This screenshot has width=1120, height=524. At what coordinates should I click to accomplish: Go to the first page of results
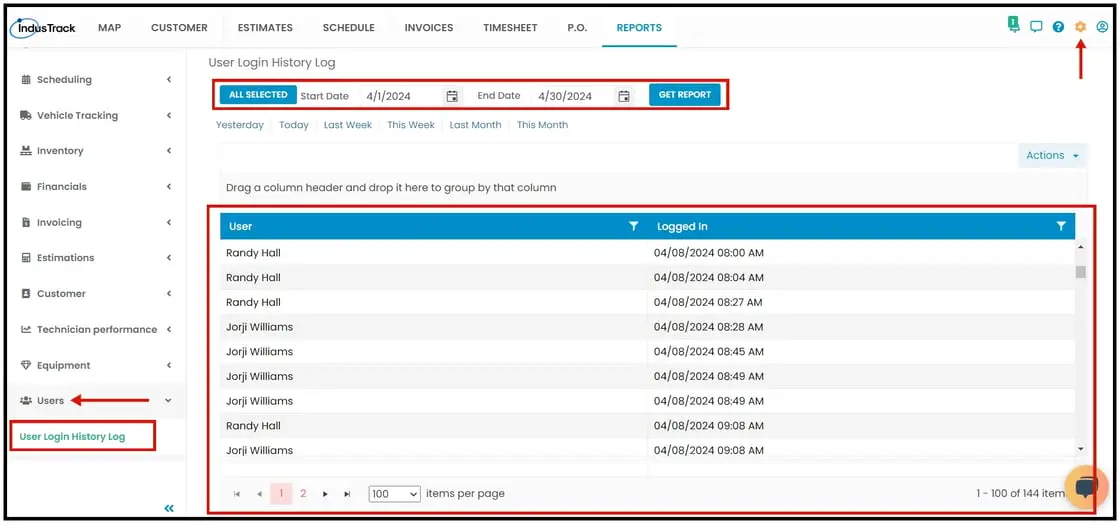237,494
